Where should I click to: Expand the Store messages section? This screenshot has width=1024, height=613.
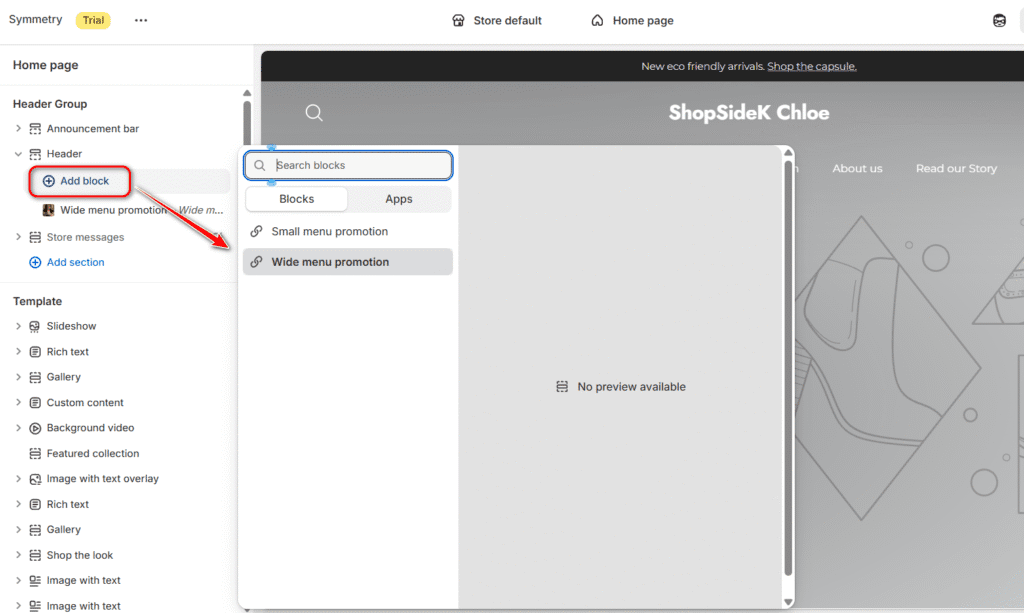pos(18,237)
